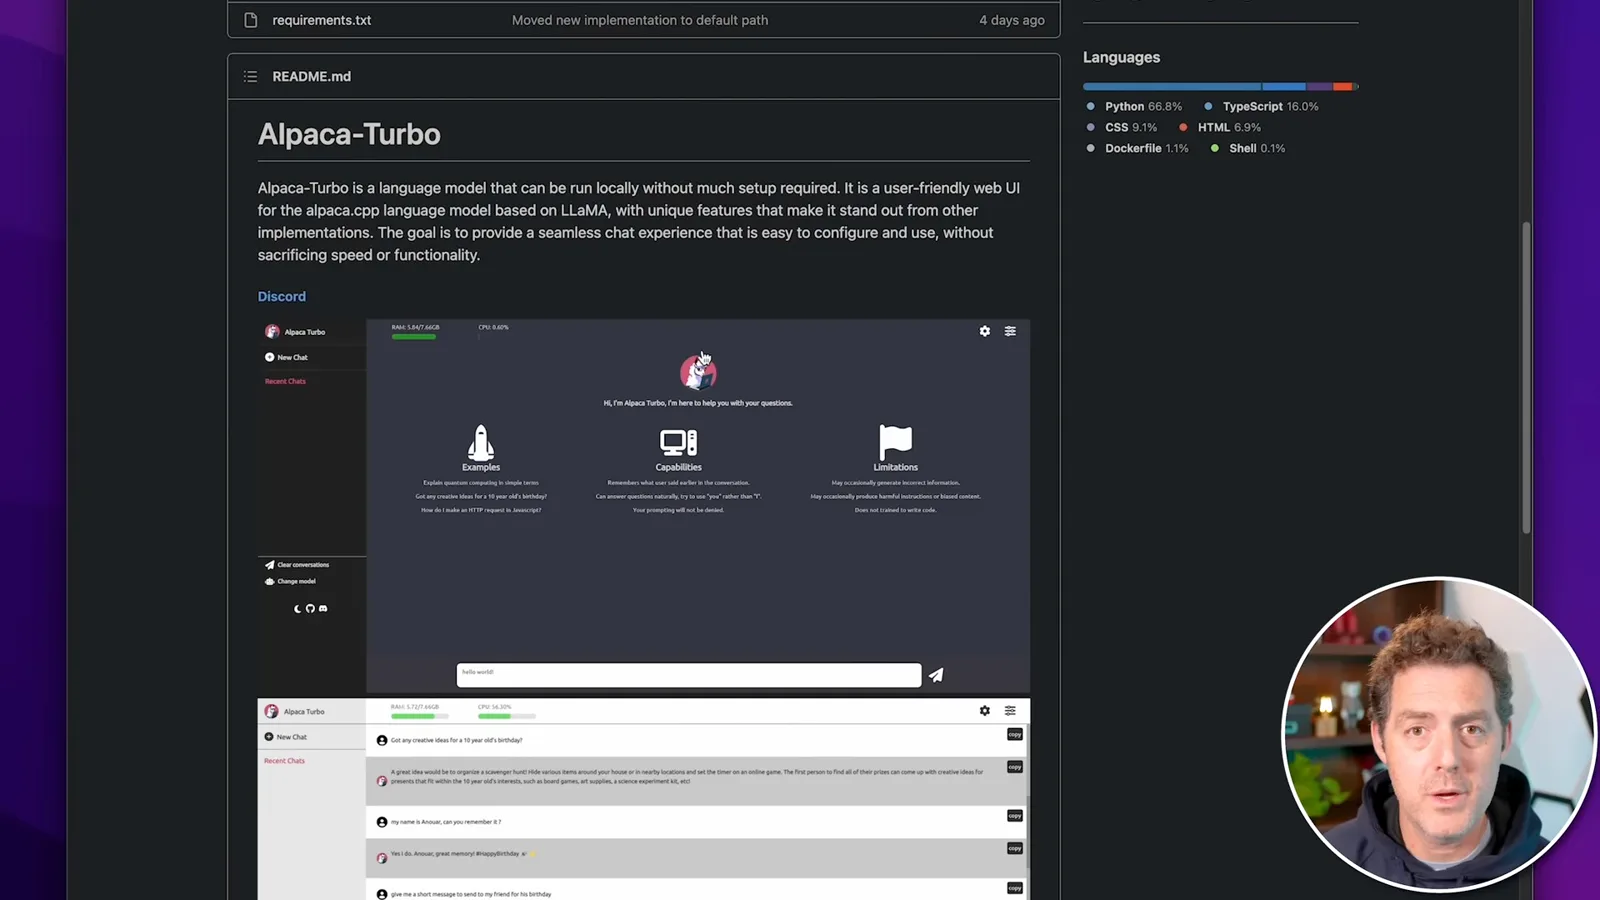The width and height of the screenshot is (1600, 900).
Task: Click the Limitations flag icon
Action: click(x=895, y=442)
